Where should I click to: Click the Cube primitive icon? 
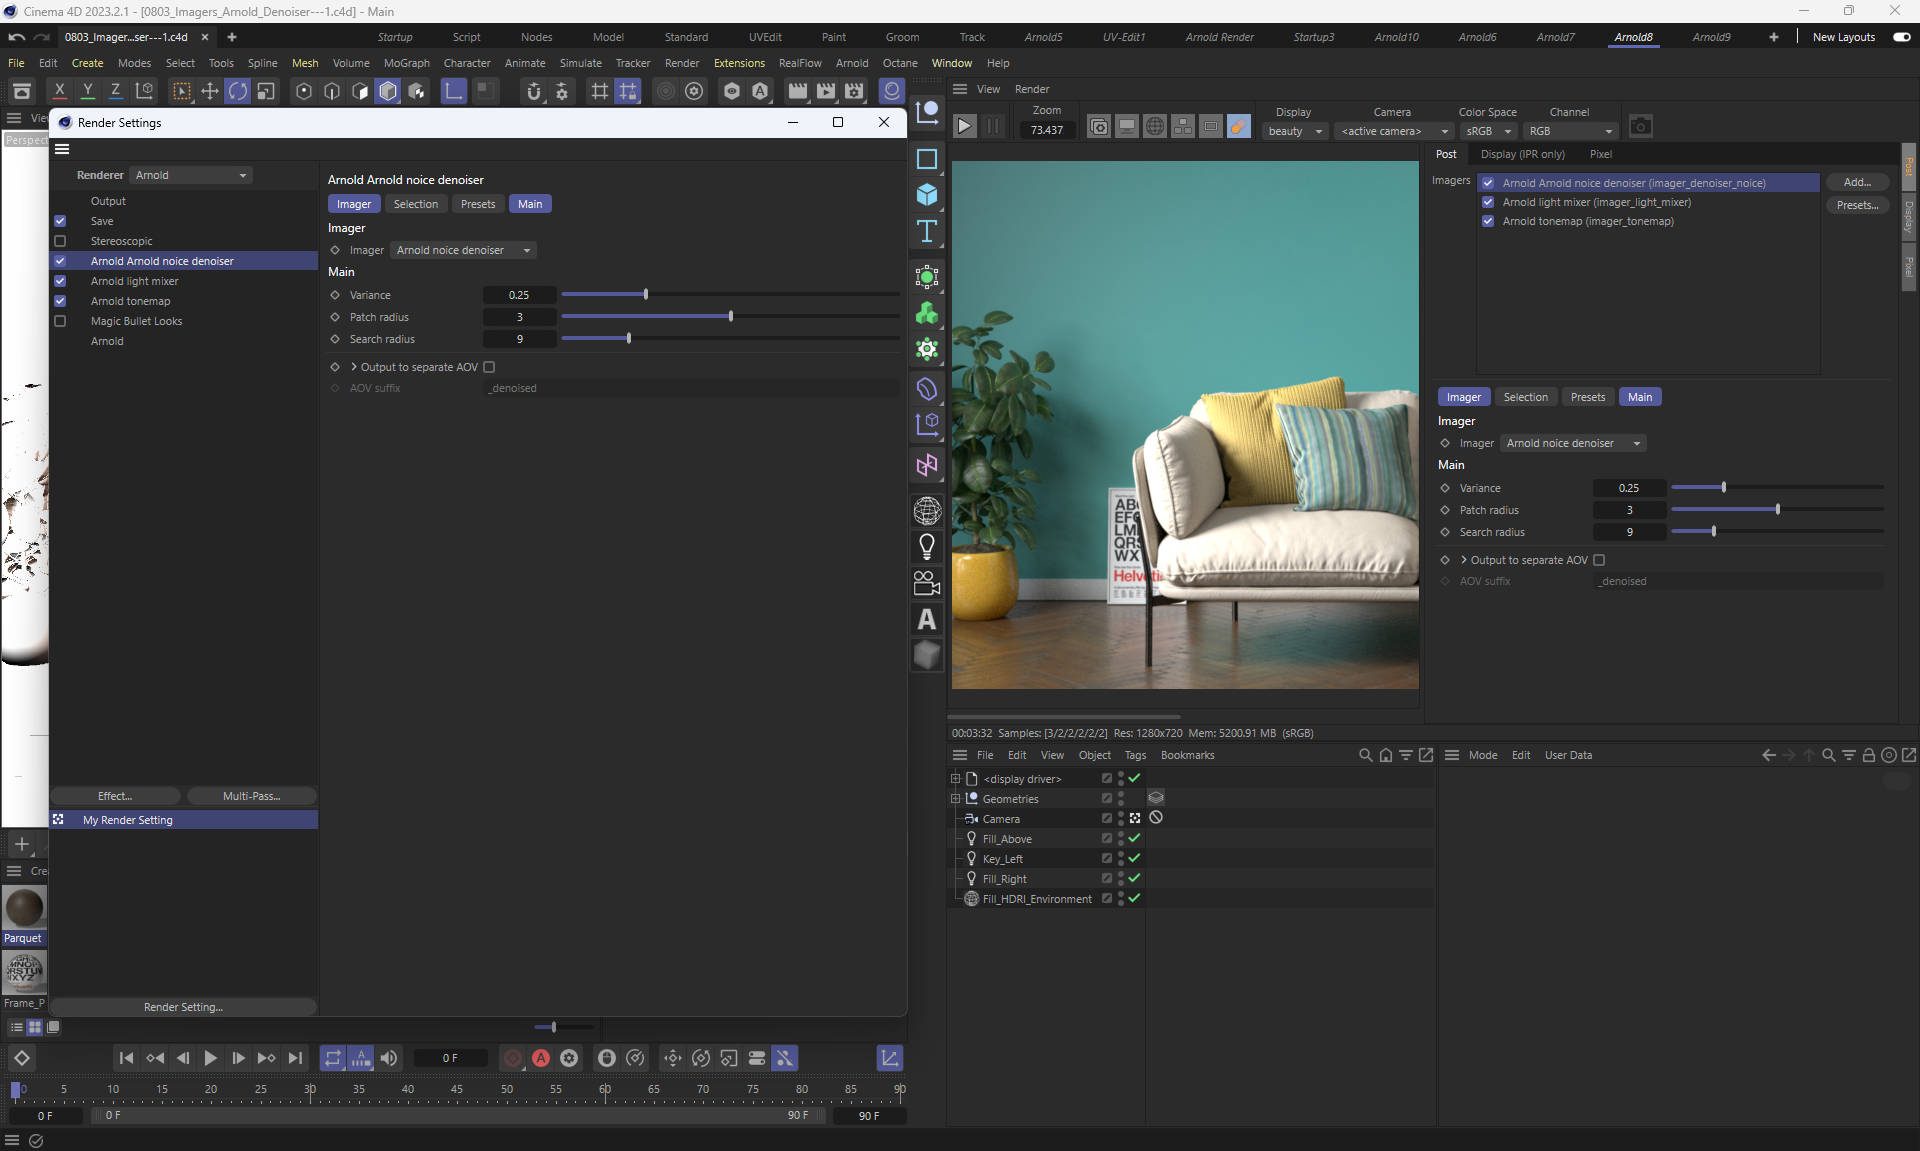tap(927, 195)
